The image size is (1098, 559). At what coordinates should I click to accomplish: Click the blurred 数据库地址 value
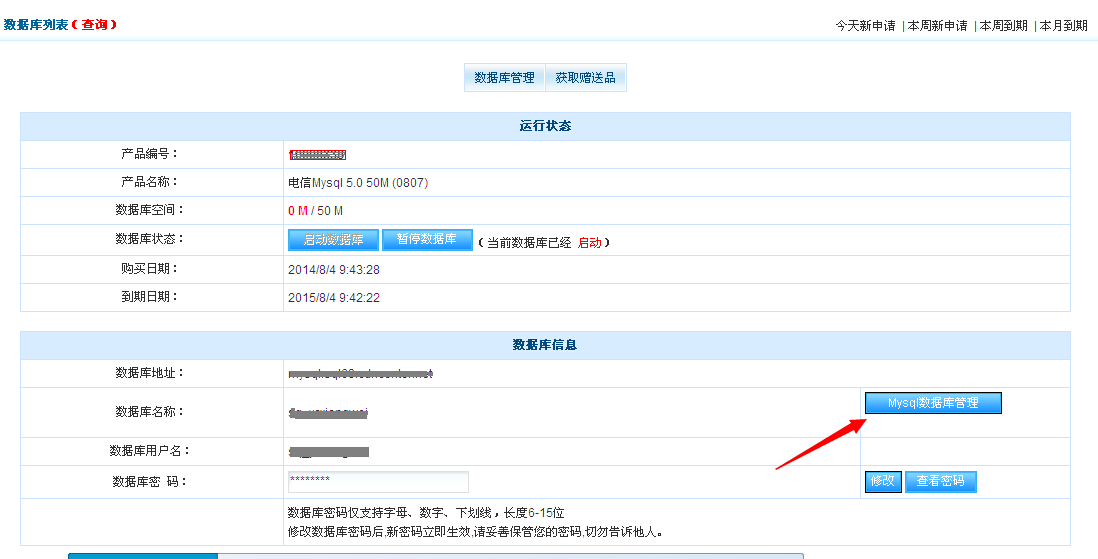[x=360, y=374]
